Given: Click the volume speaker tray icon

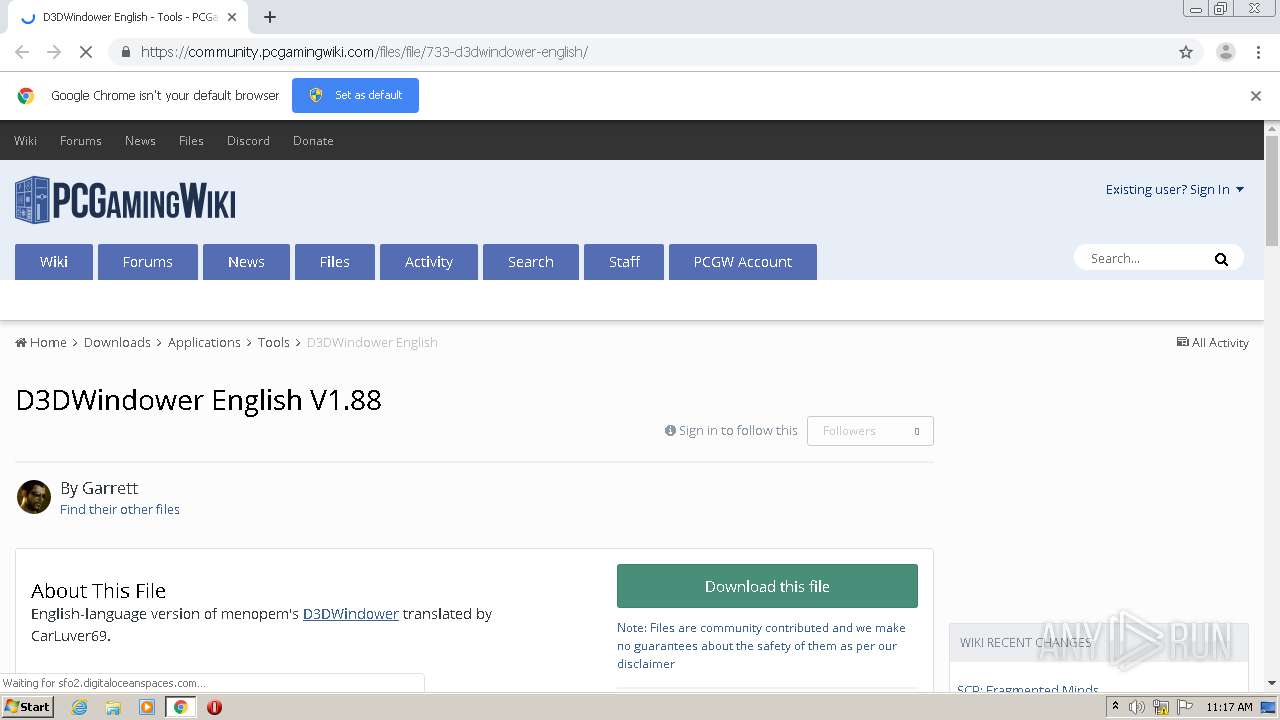Looking at the screenshot, I should point(1137,707).
